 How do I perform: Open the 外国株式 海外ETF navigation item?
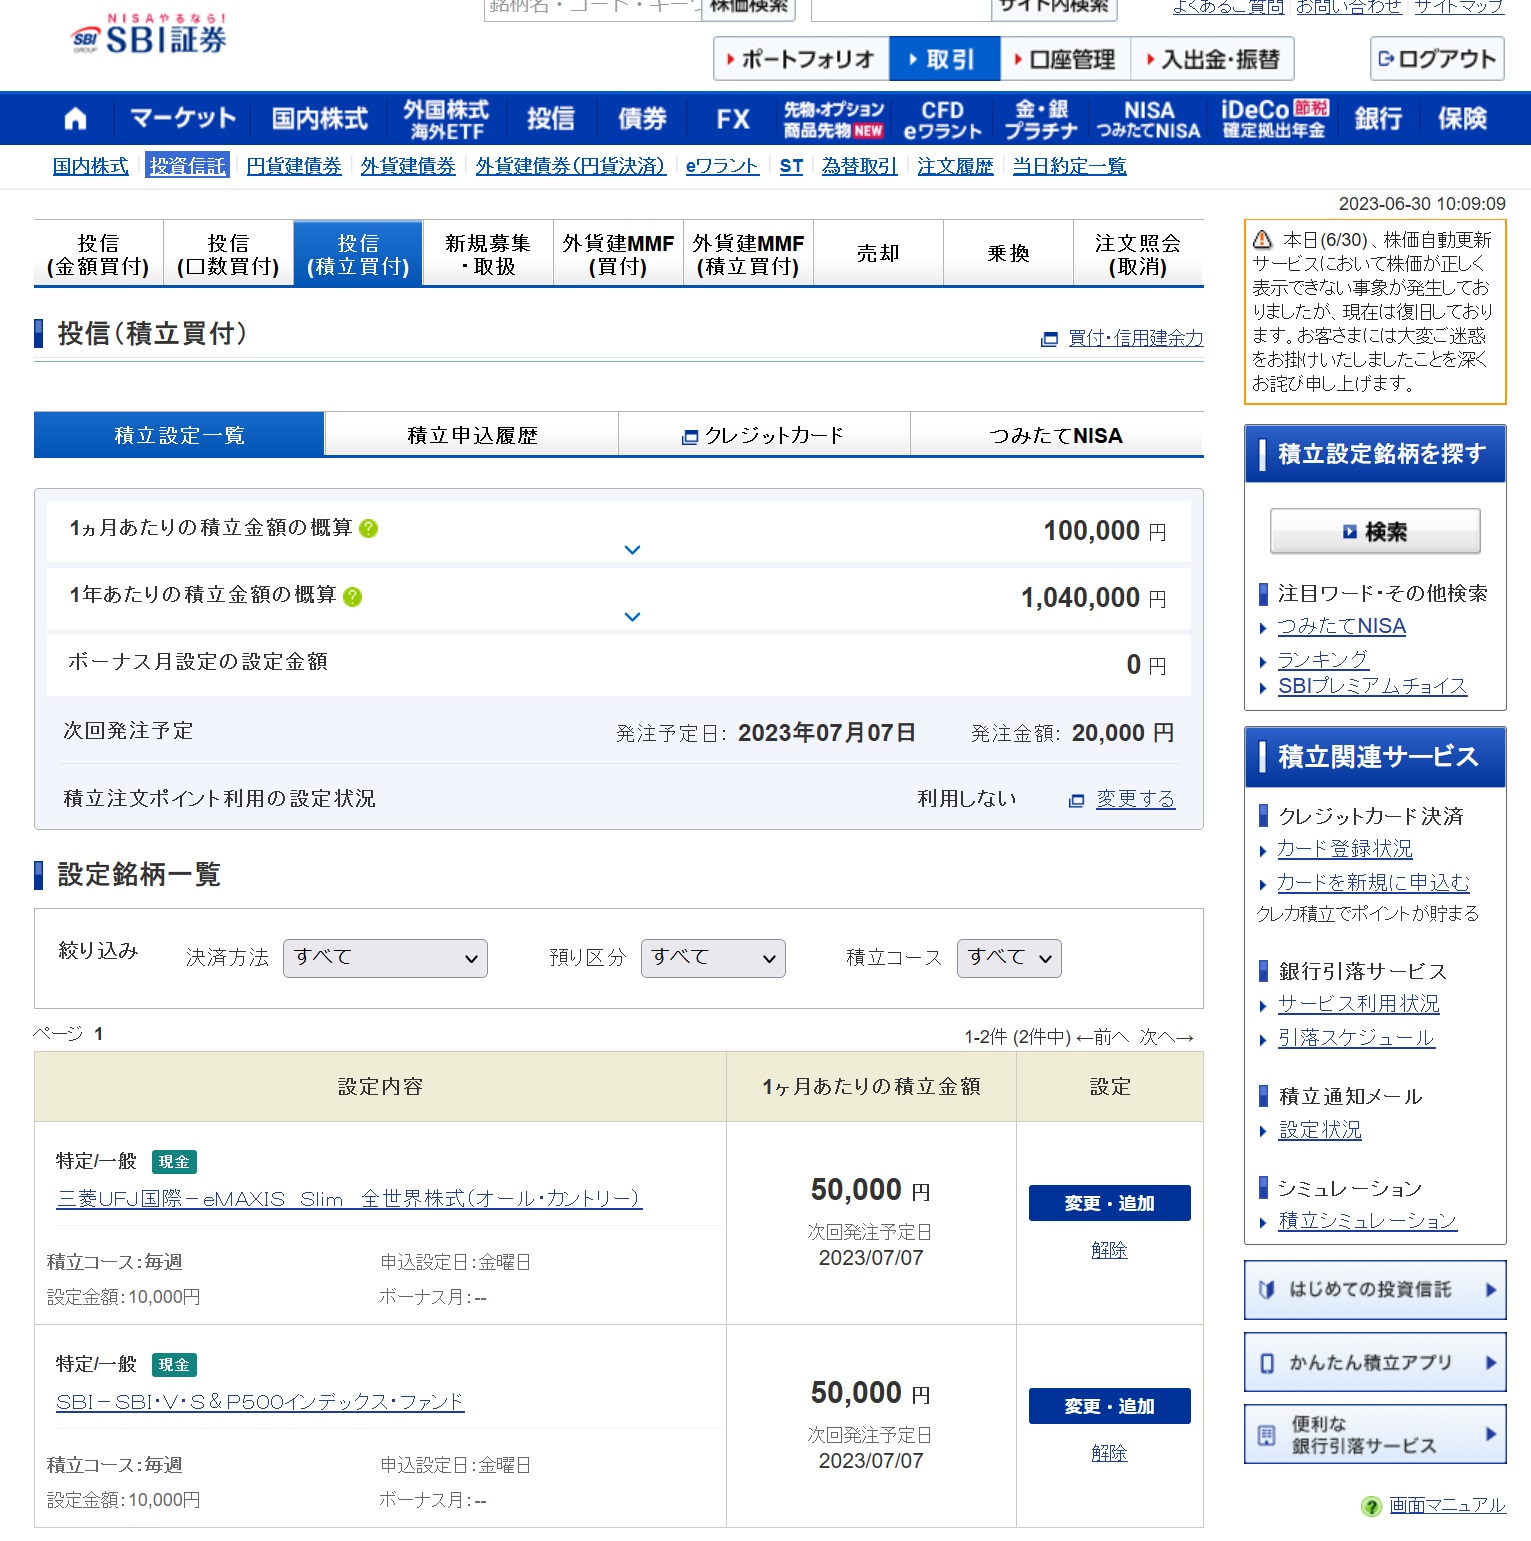(x=446, y=119)
